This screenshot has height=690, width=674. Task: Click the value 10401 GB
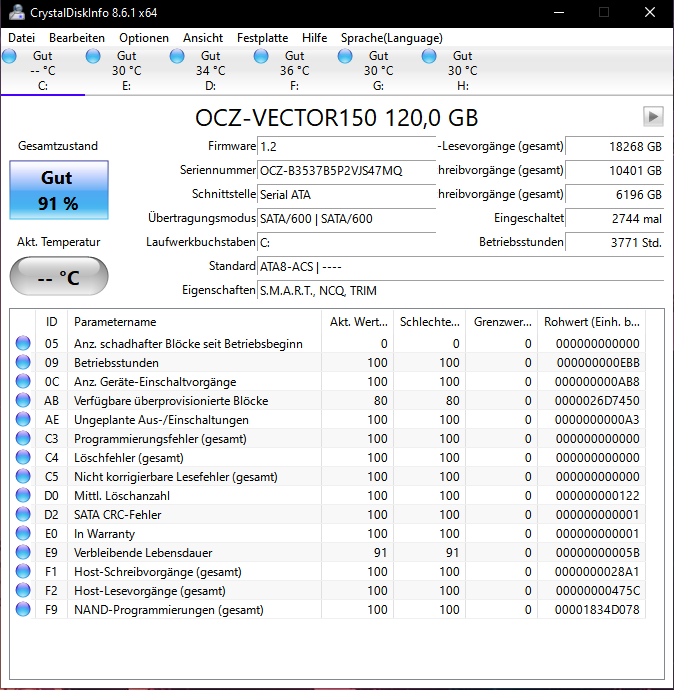pyautogui.click(x=615, y=171)
